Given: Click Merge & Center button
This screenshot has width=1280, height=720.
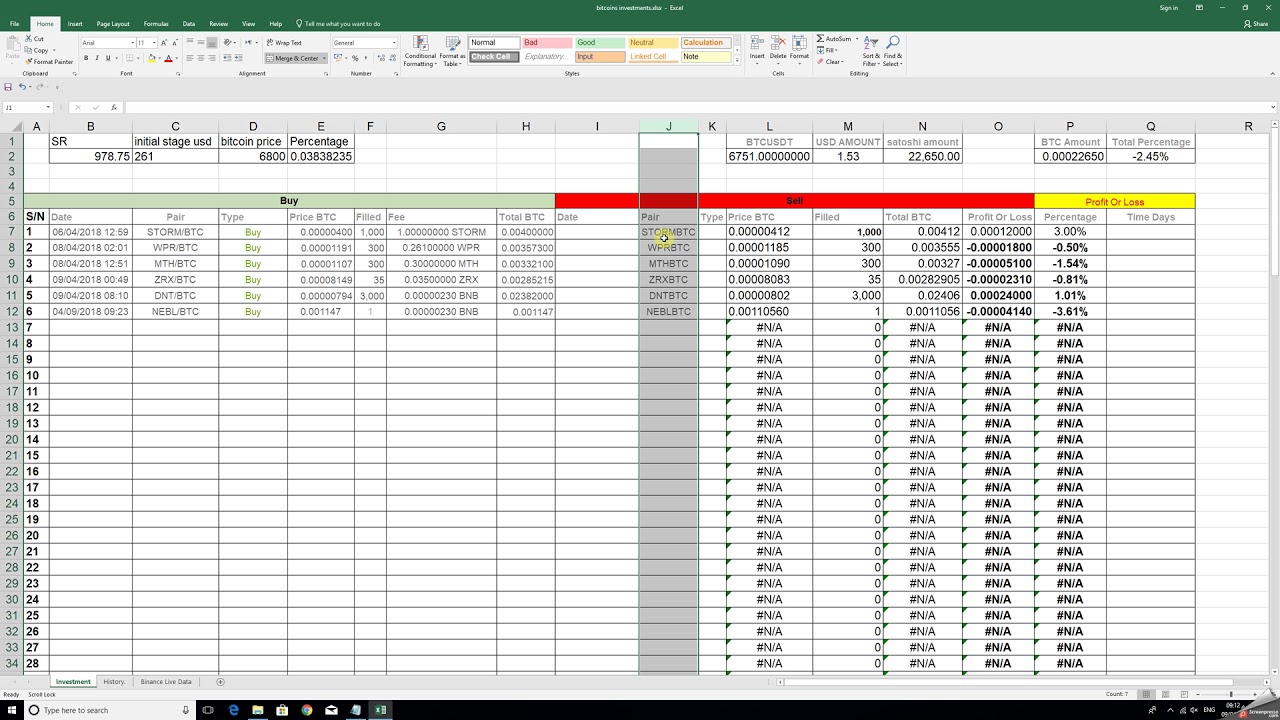Looking at the screenshot, I should [293, 58].
